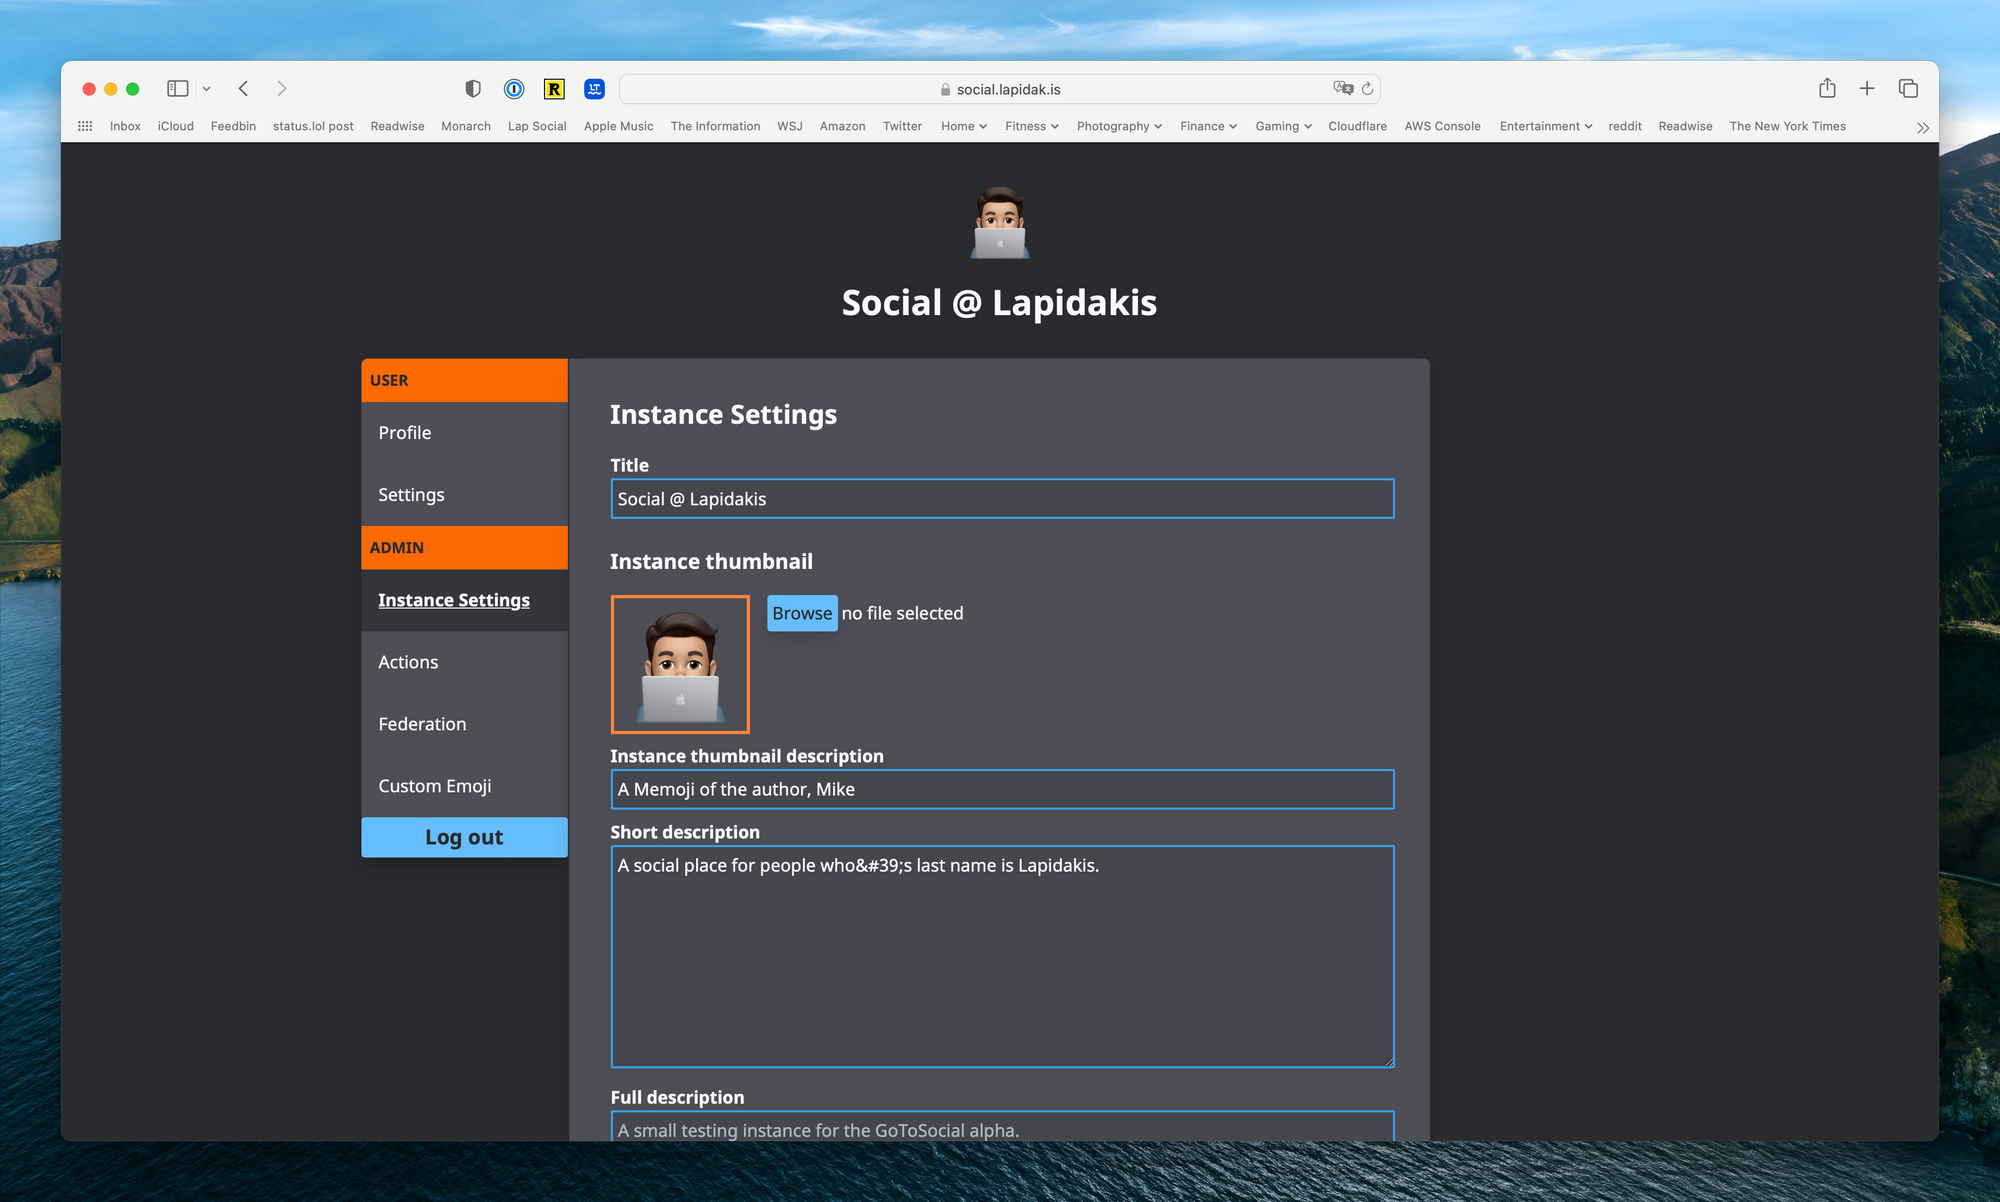The height and width of the screenshot is (1202, 2000).
Task: Select the Custom Emoji sidebar item
Action: point(434,785)
